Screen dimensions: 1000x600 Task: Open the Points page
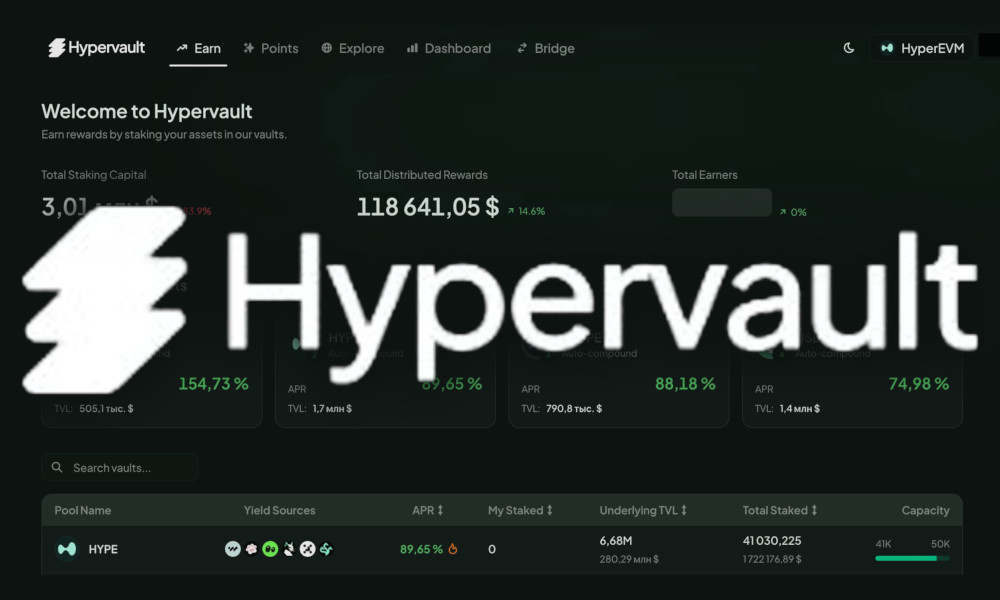click(270, 48)
